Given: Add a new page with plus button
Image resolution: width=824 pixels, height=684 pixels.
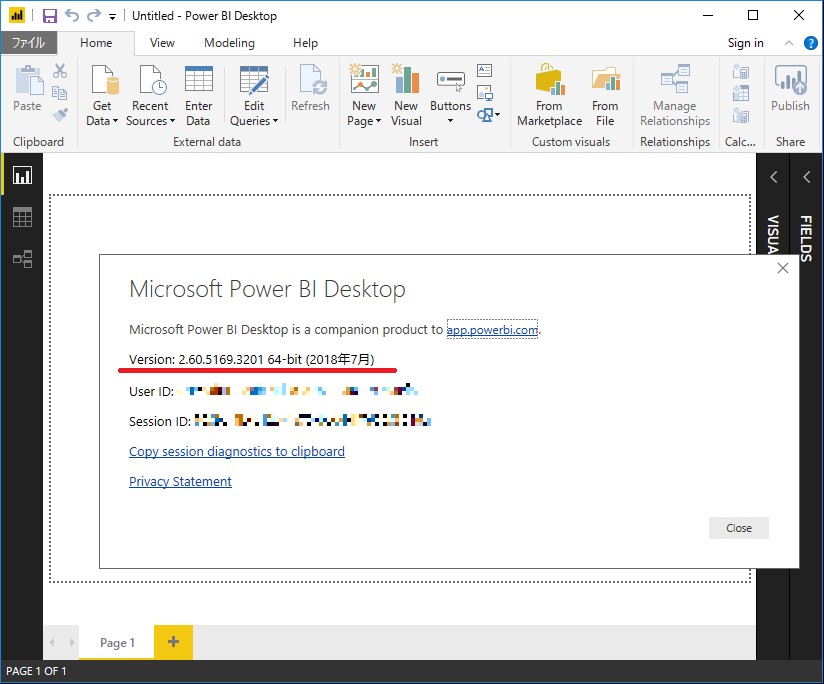Looking at the screenshot, I should coord(173,642).
